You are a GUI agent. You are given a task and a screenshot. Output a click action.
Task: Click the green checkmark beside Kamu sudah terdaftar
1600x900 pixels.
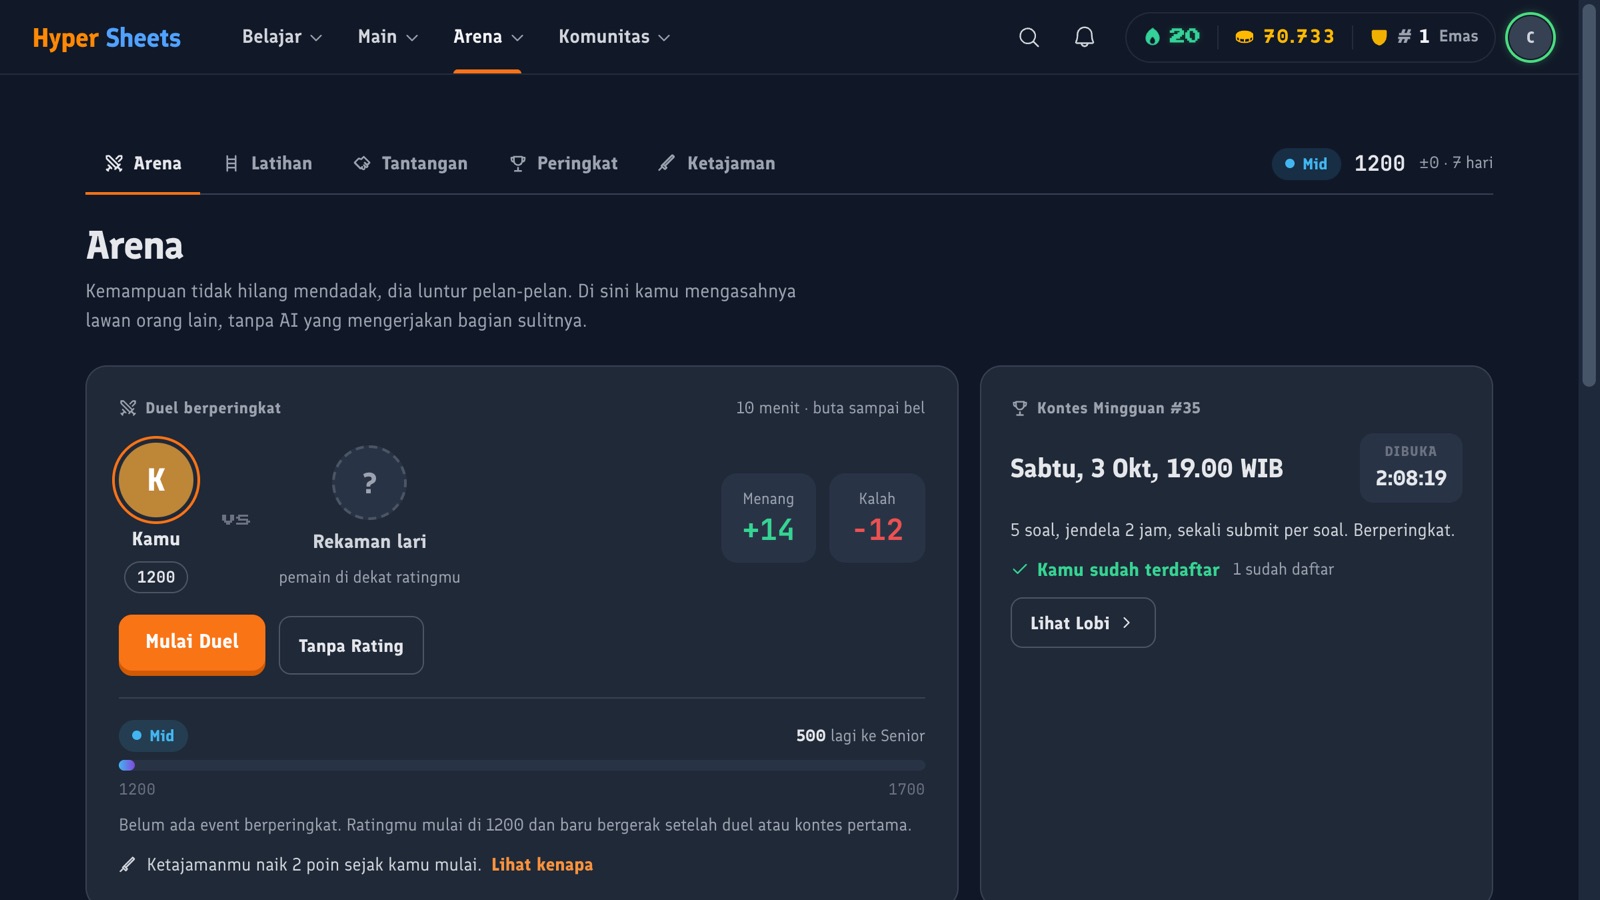pyautogui.click(x=1020, y=569)
